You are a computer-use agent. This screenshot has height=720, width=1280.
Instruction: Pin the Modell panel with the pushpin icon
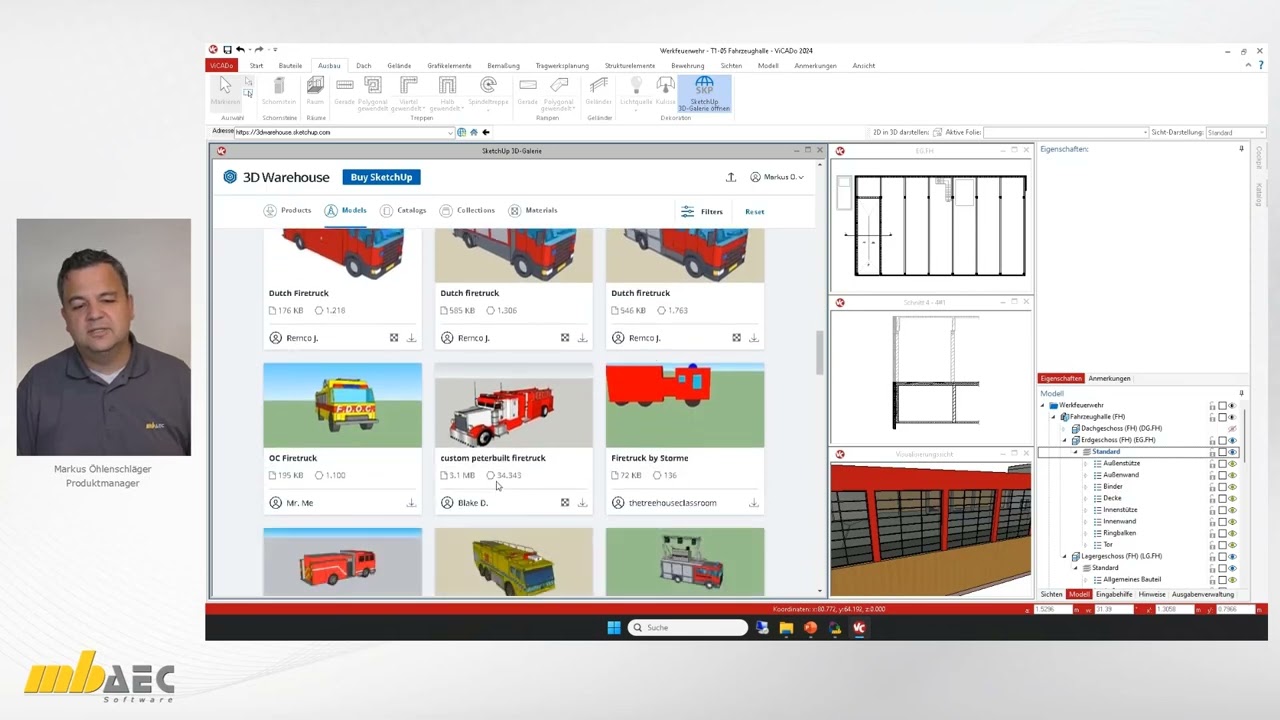[1242, 394]
